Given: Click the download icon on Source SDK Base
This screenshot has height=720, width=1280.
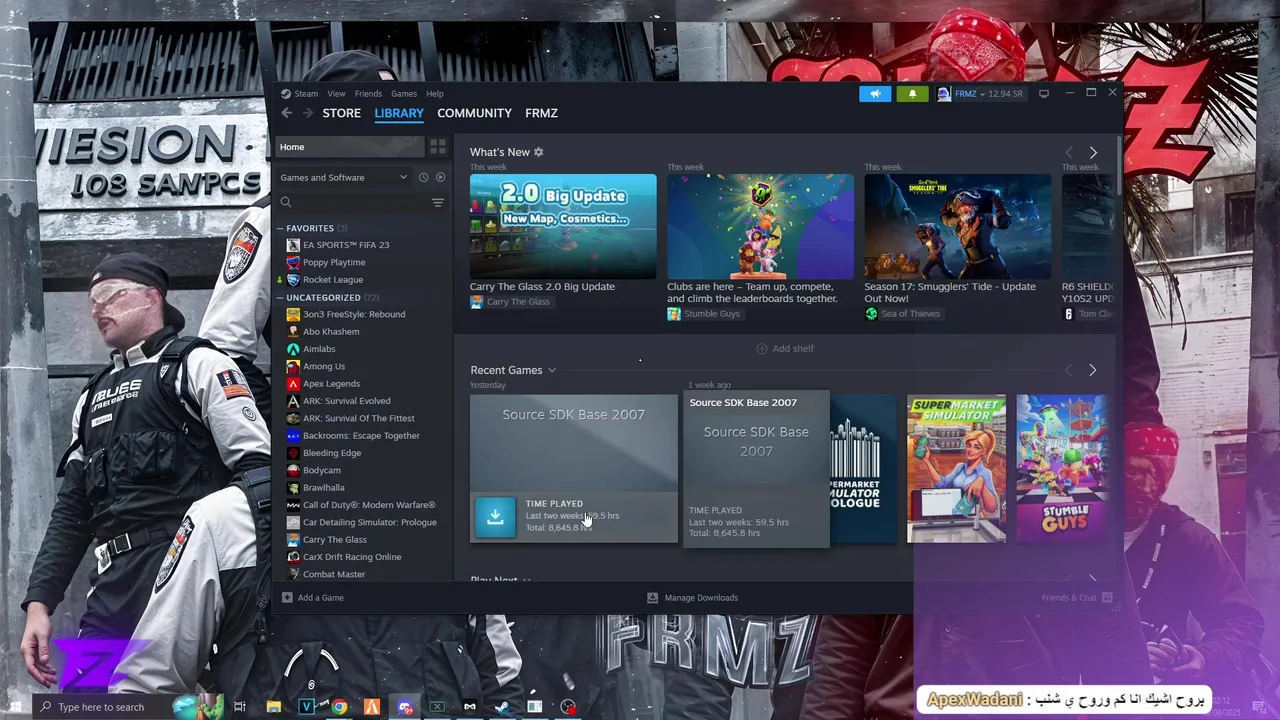Looking at the screenshot, I should pos(495,516).
